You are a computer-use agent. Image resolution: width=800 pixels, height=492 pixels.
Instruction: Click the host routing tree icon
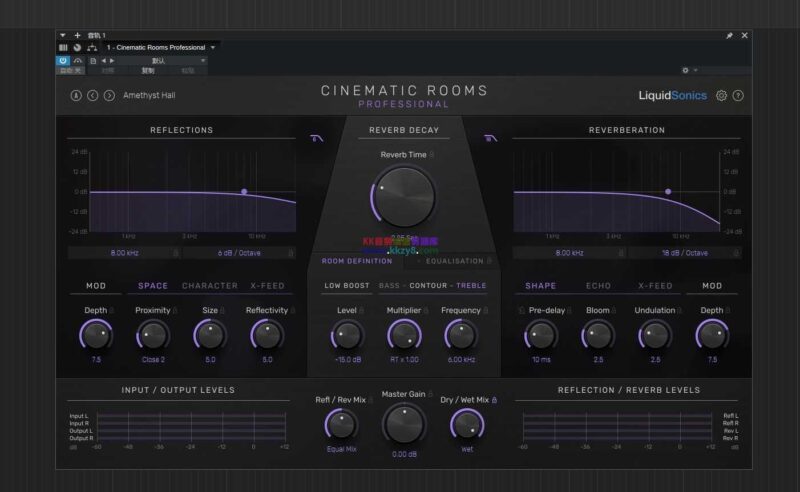(92, 47)
